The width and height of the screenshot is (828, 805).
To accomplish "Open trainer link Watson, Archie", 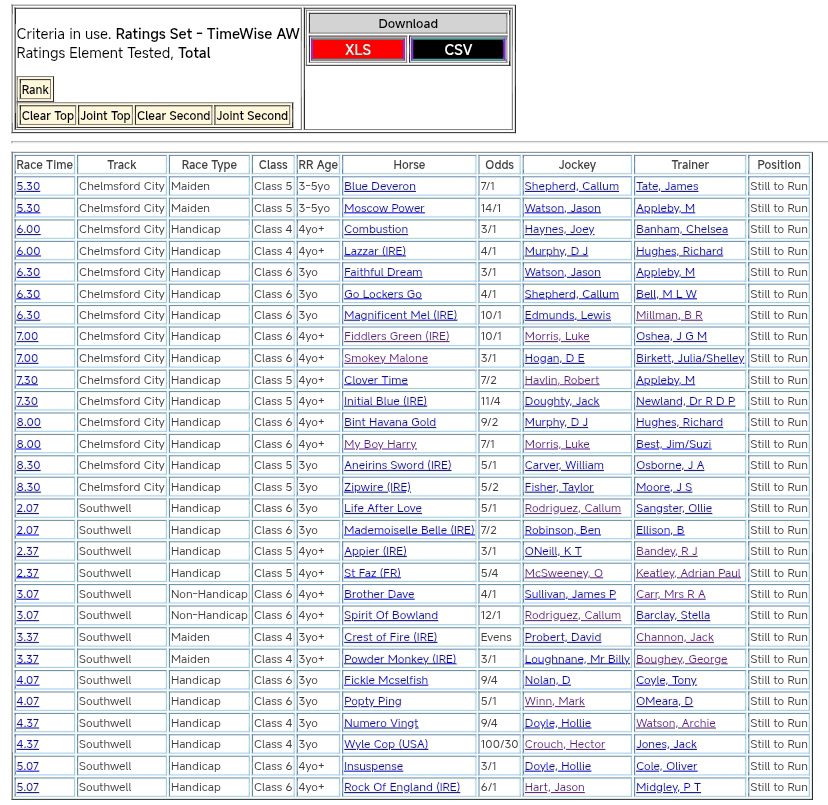I will (x=675, y=723).
